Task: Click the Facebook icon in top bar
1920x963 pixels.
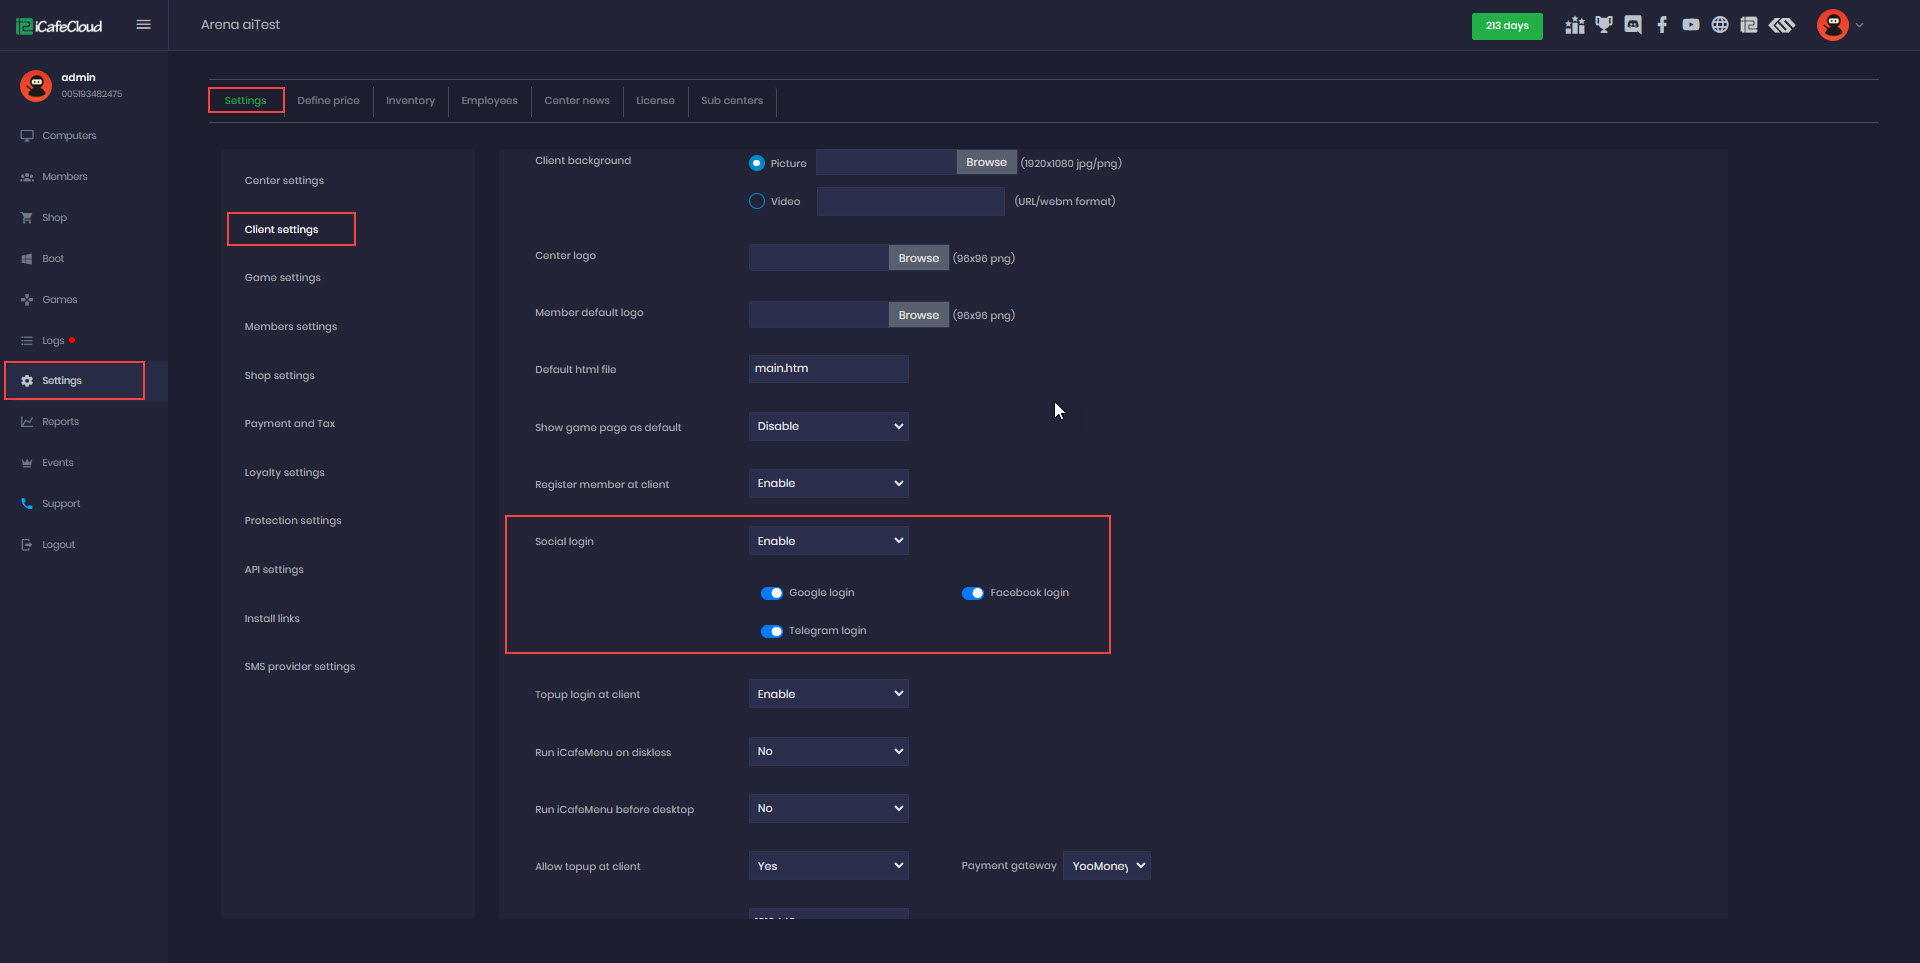Action: [1662, 25]
